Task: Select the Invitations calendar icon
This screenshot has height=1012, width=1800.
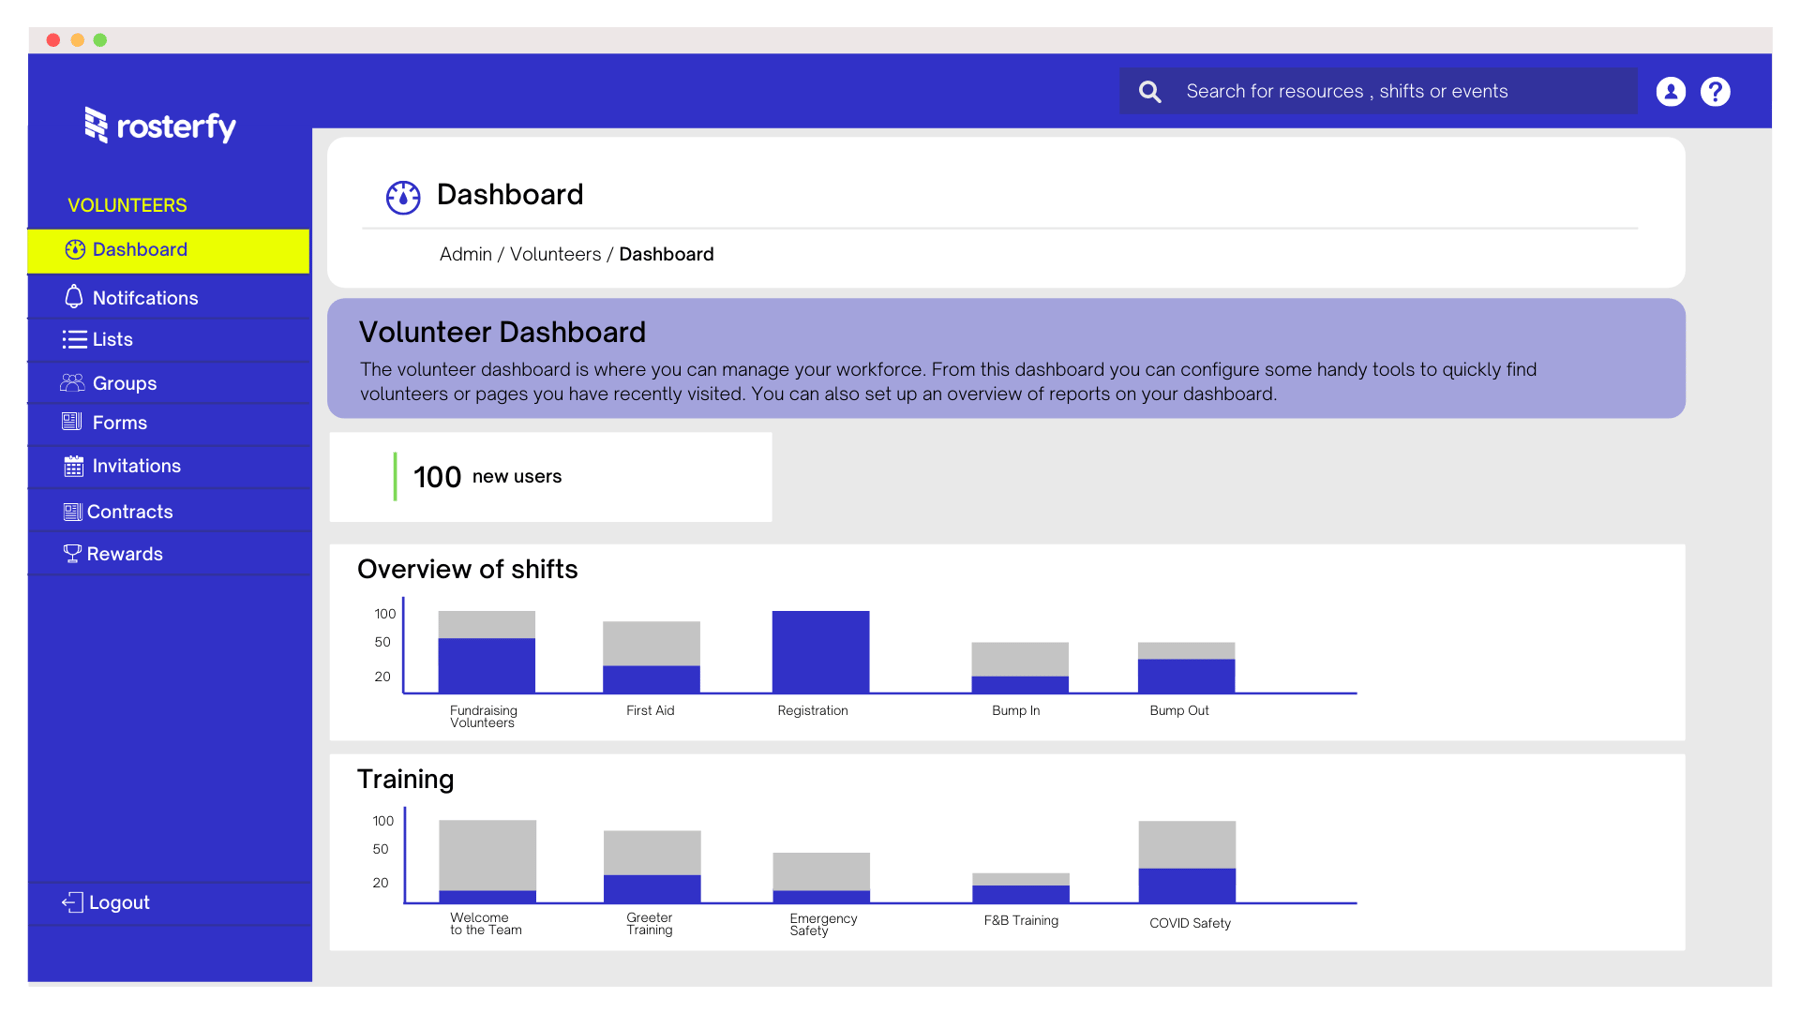Action: pos(72,465)
